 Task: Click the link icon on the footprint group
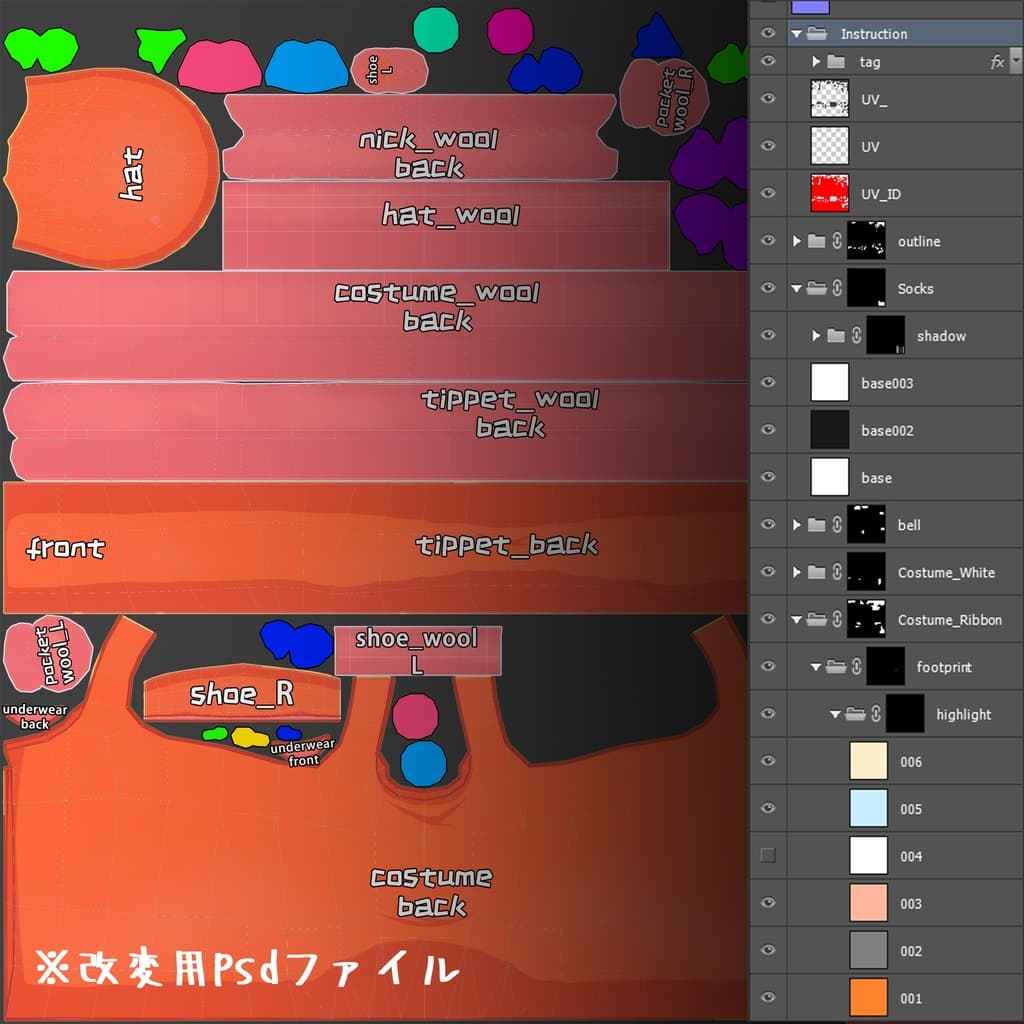click(857, 668)
